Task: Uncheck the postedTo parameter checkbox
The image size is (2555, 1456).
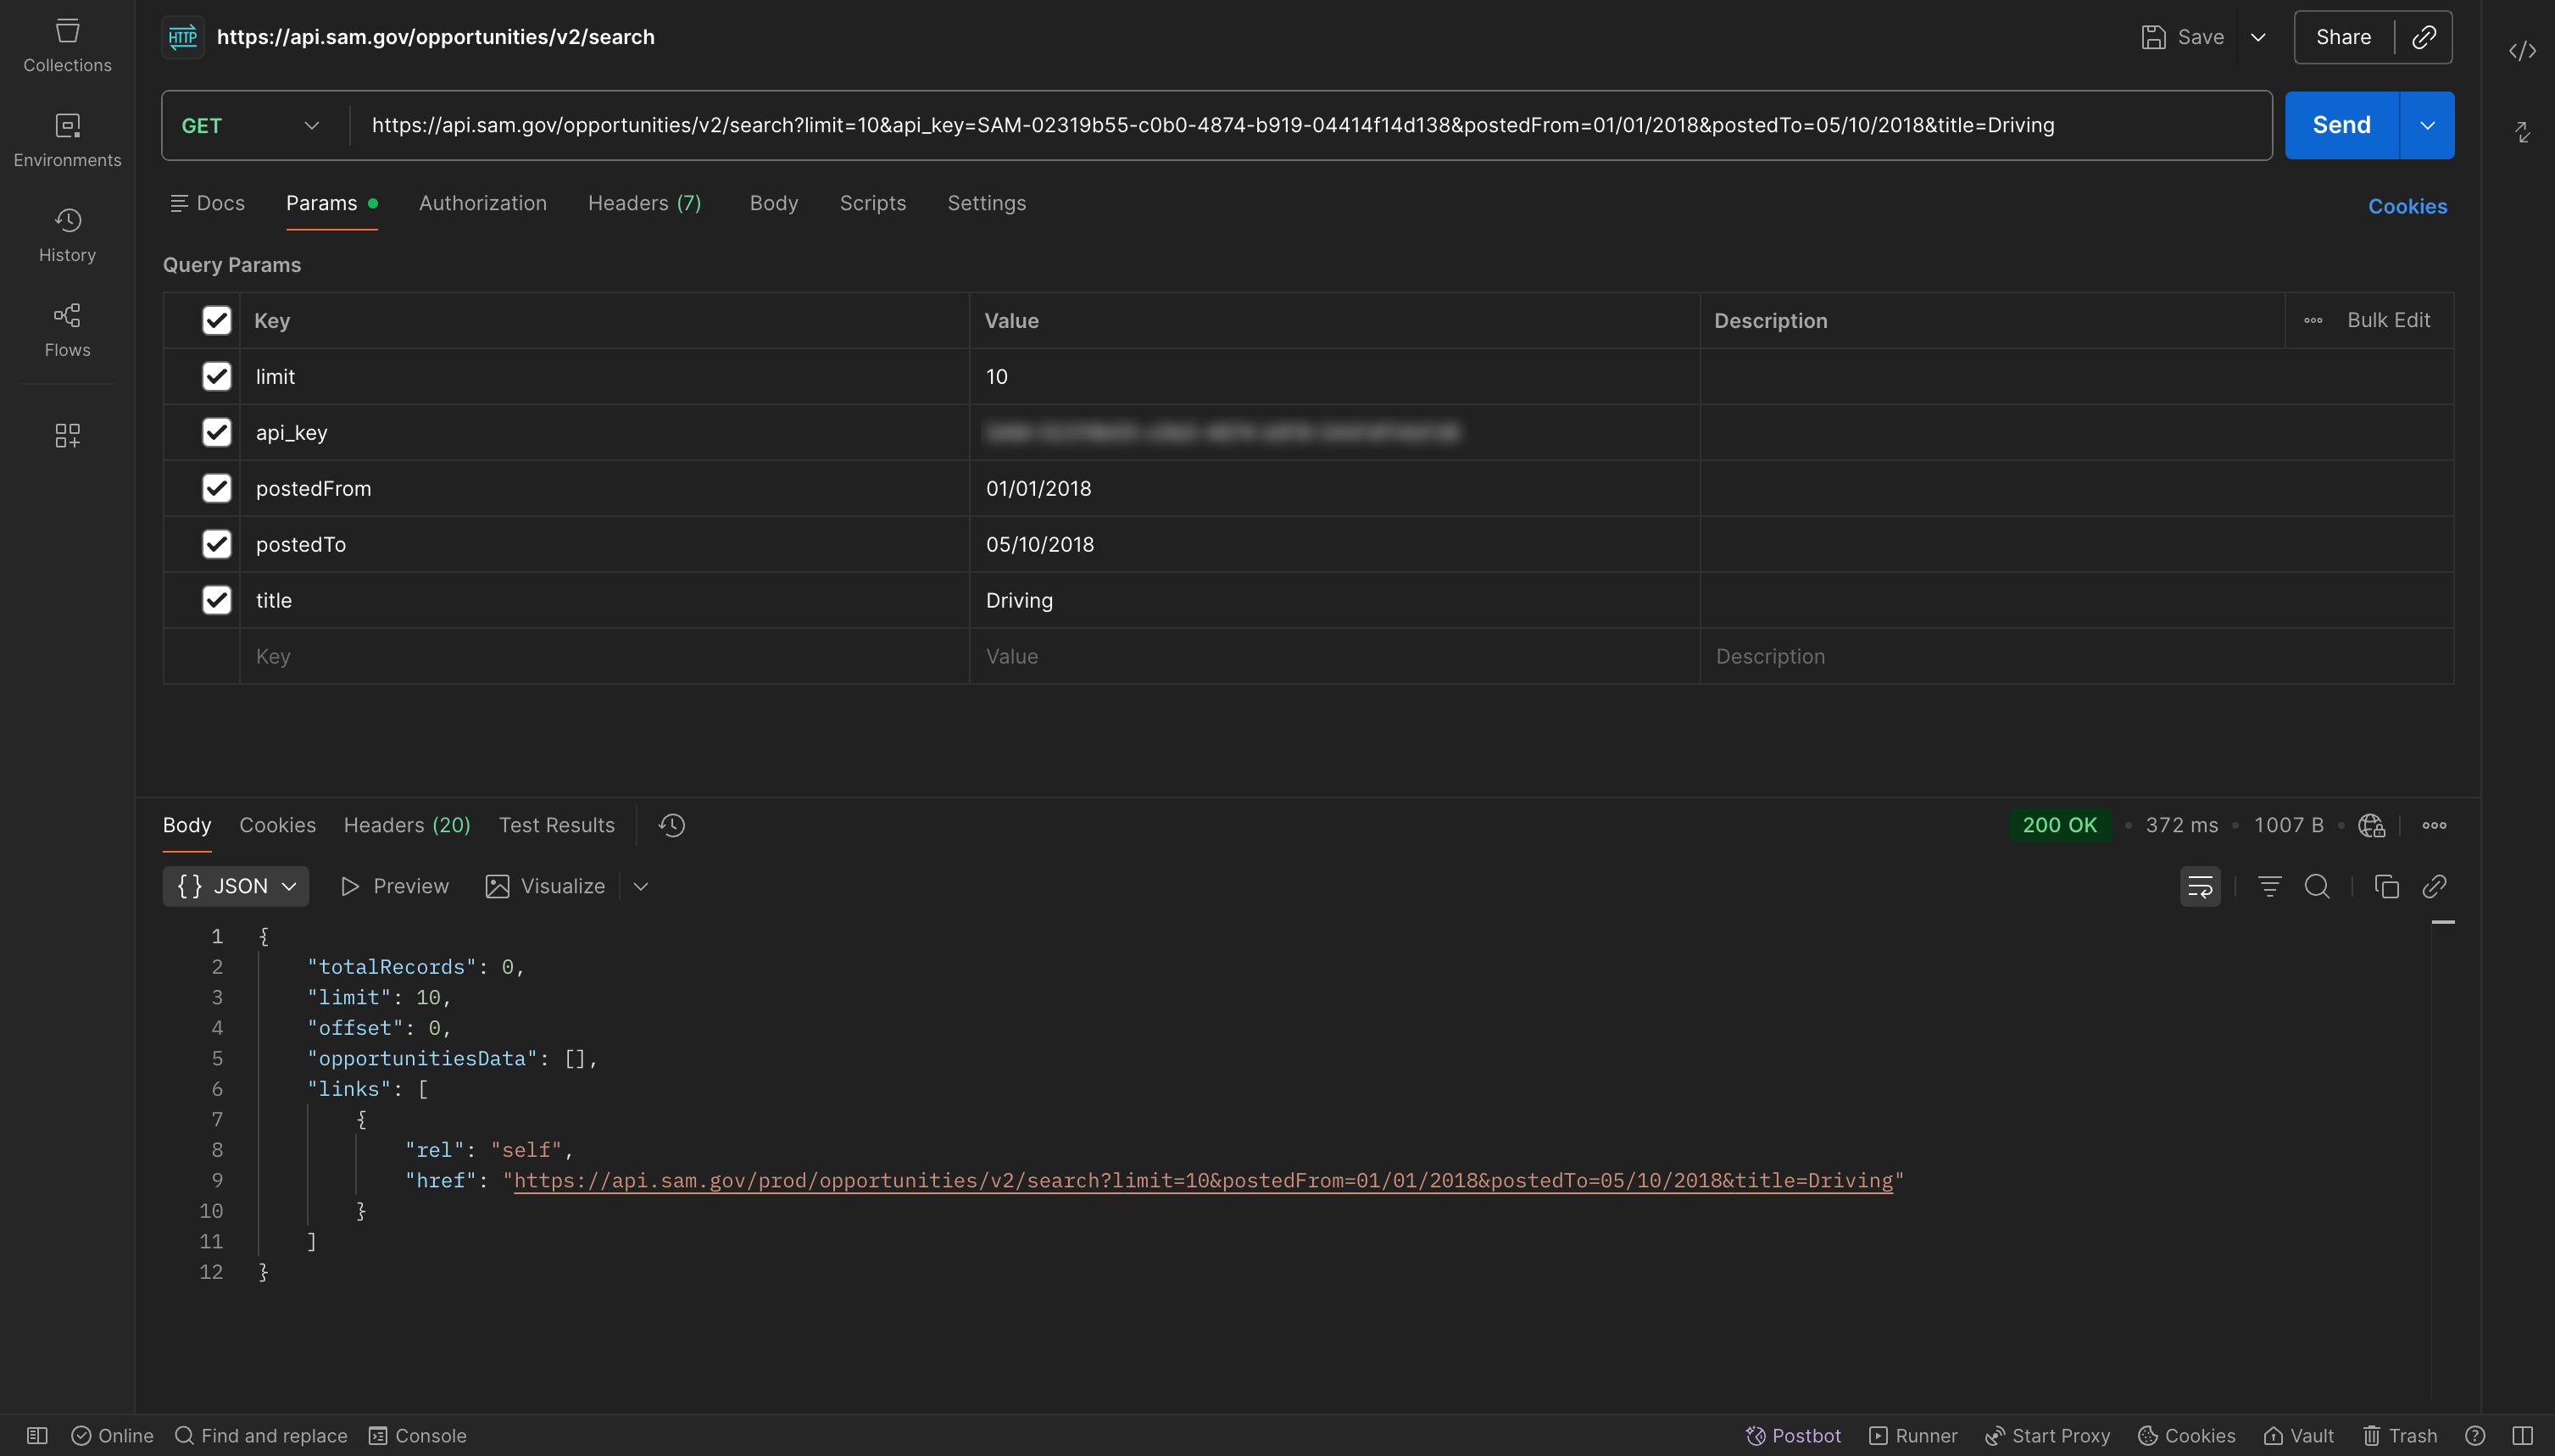Action: (216, 544)
